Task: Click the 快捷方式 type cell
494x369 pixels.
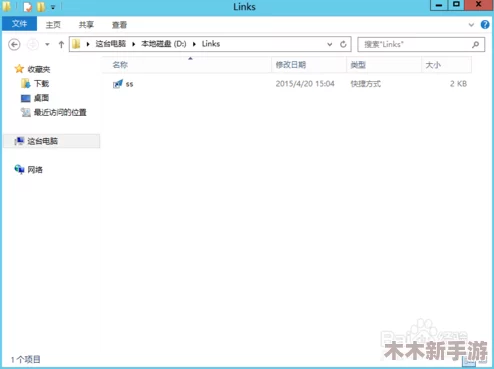Action: click(365, 84)
